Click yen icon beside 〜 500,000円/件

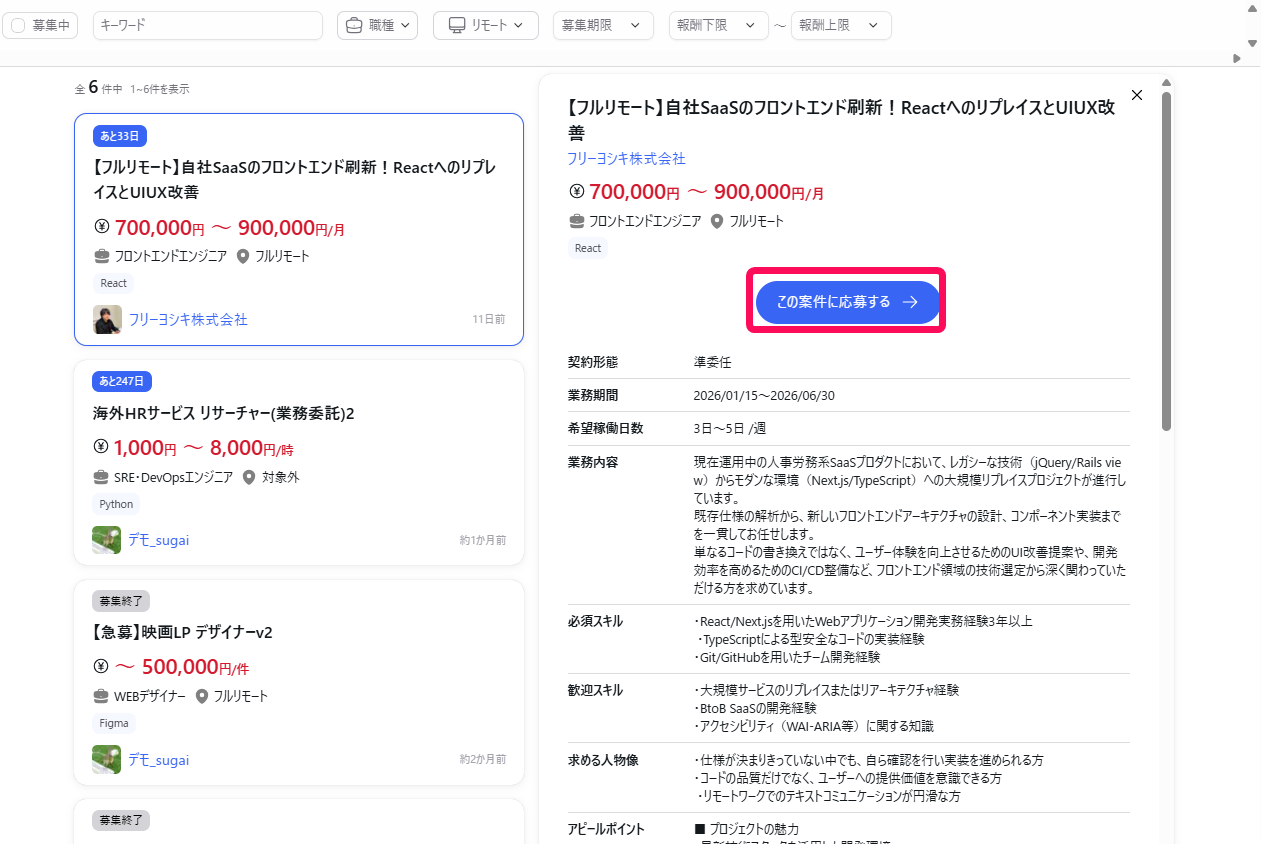point(101,666)
